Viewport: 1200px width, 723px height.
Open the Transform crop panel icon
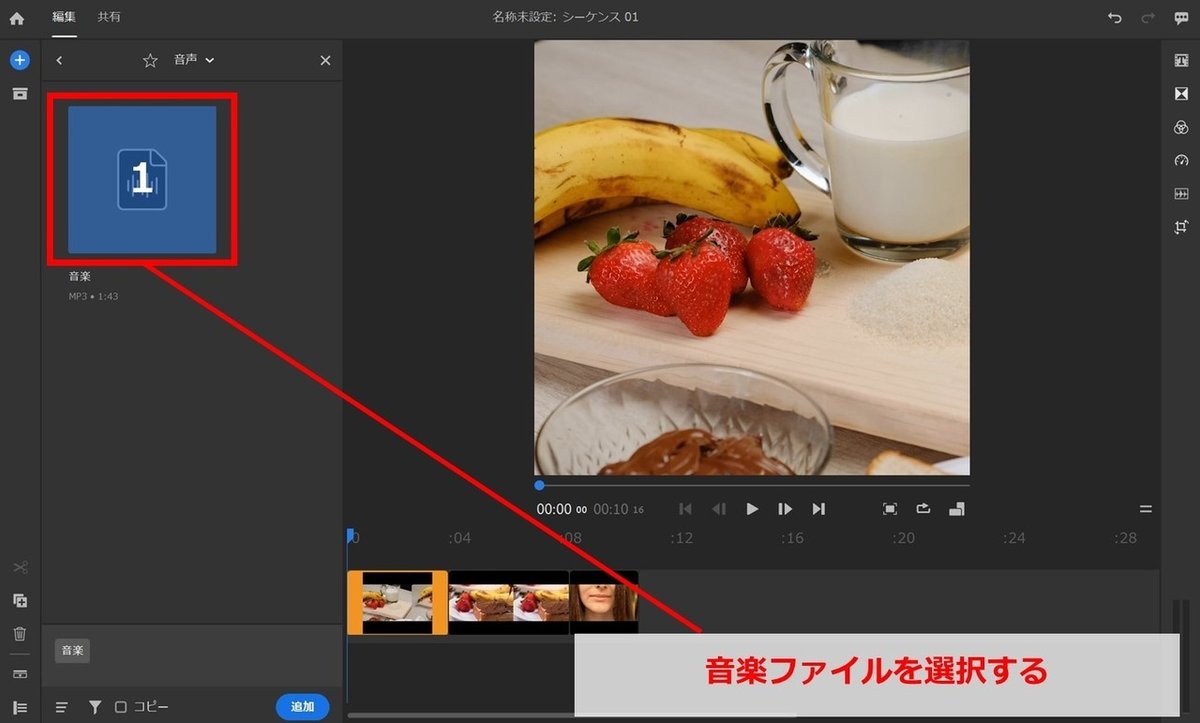pos(1181,227)
